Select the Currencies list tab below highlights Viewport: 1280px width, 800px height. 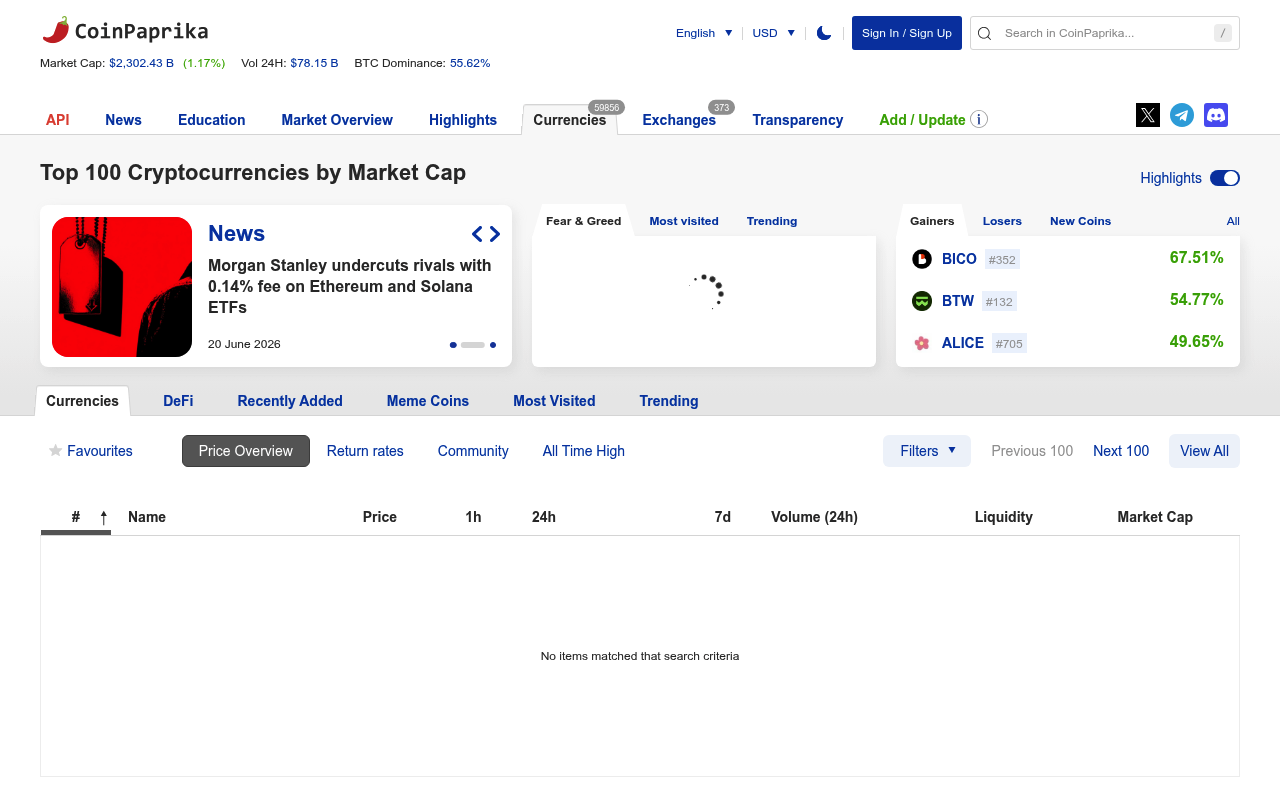tap(83, 401)
